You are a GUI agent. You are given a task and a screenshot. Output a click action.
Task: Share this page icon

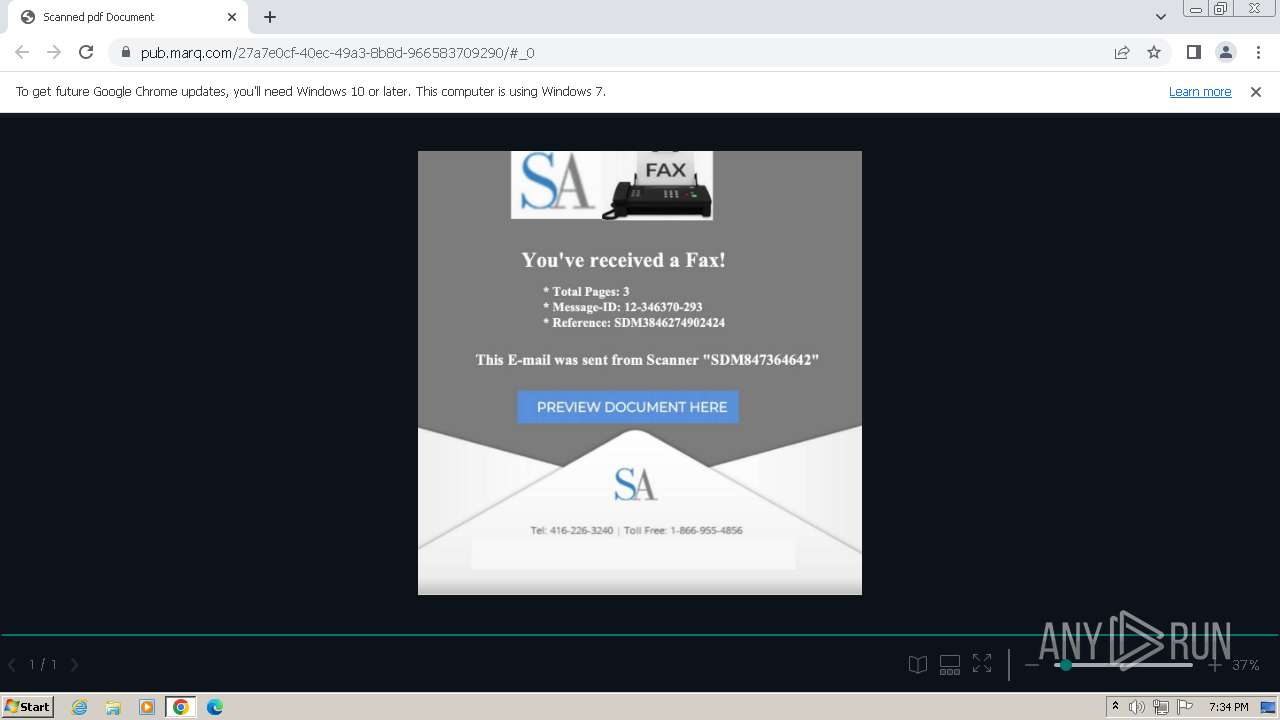pos(1122,52)
